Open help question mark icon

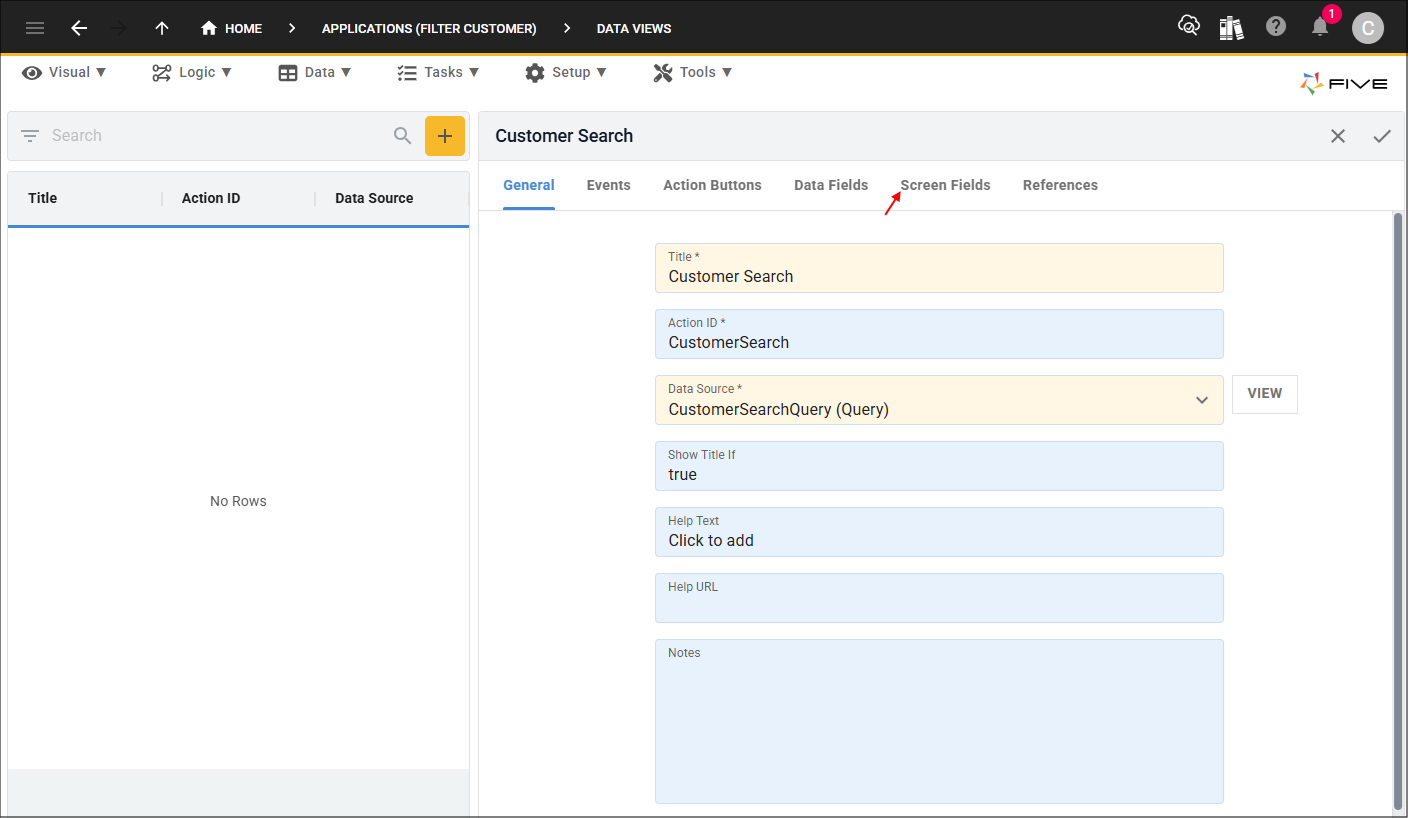click(1276, 27)
